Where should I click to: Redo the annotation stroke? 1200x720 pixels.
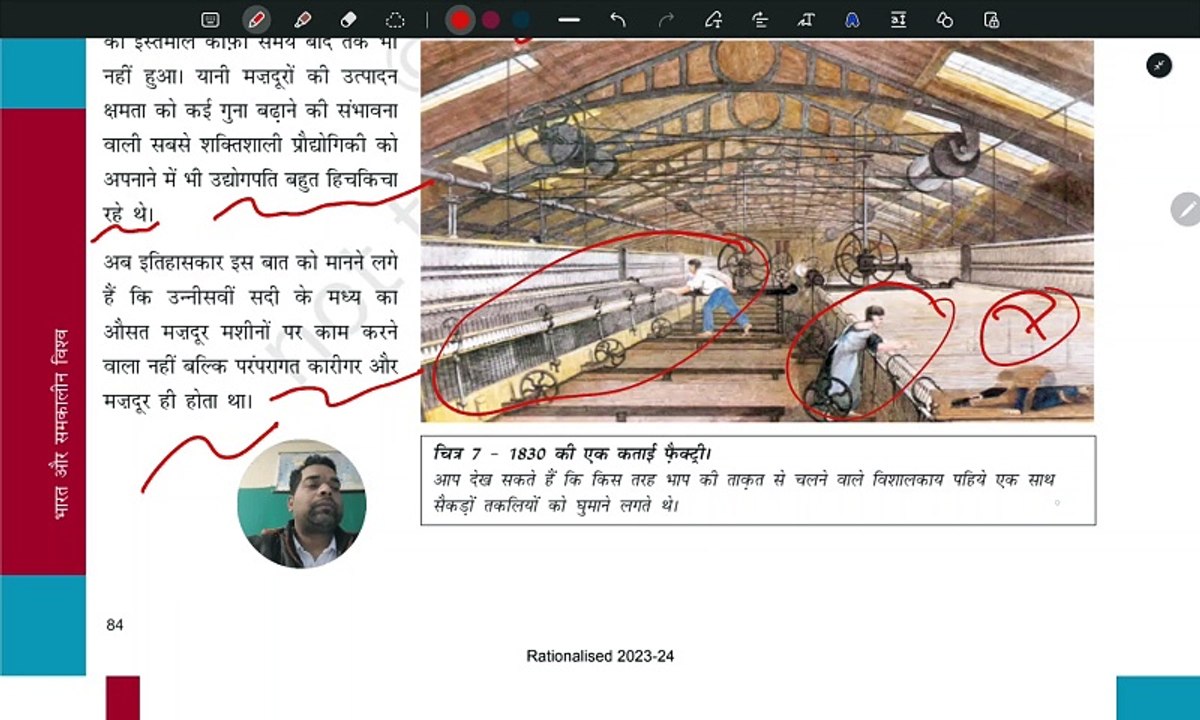[x=666, y=19]
